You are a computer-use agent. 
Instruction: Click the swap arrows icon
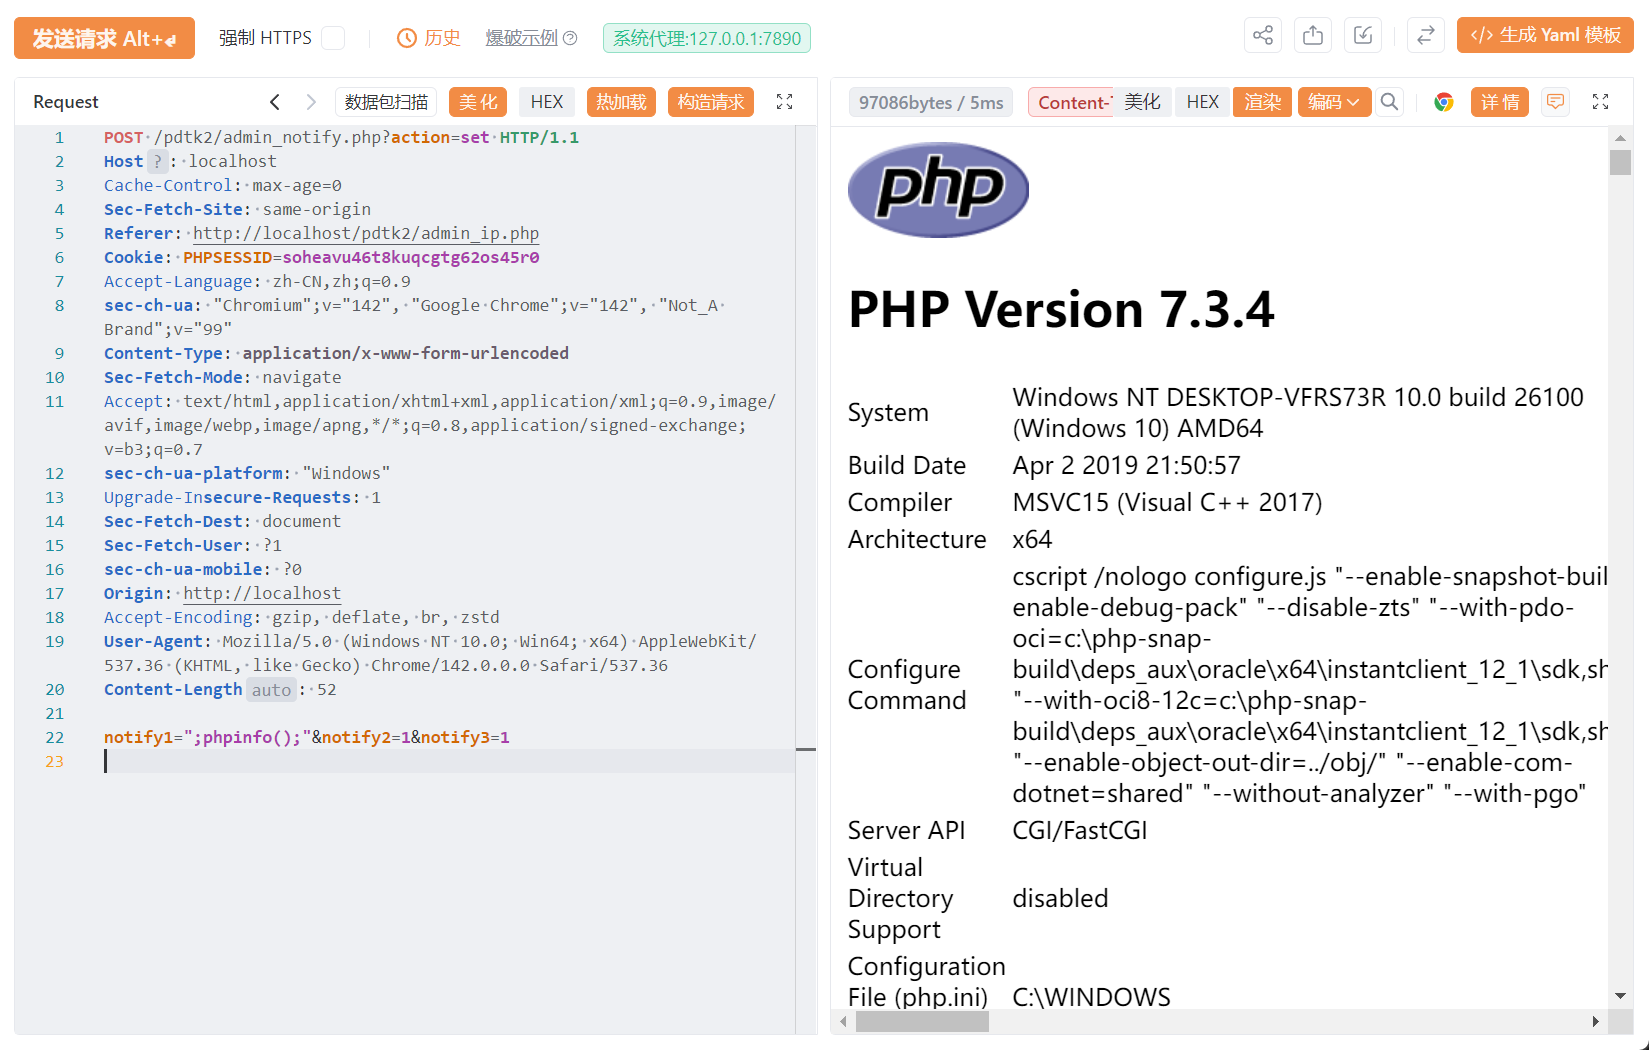pos(1426,36)
